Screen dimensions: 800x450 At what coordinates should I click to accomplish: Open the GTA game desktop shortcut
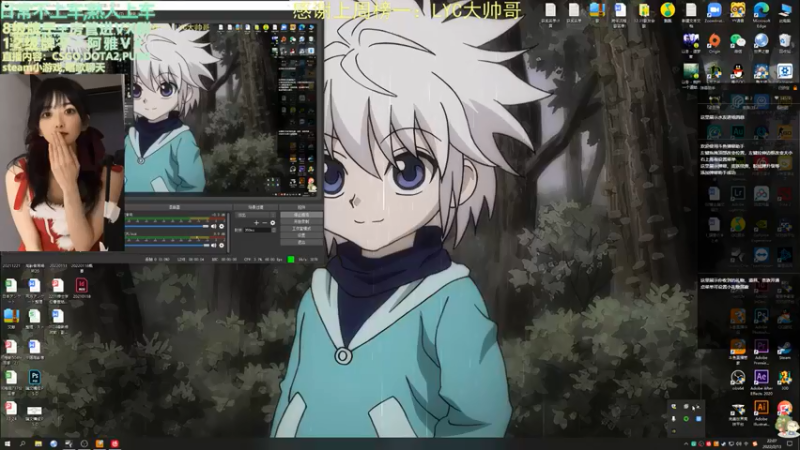(690, 41)
